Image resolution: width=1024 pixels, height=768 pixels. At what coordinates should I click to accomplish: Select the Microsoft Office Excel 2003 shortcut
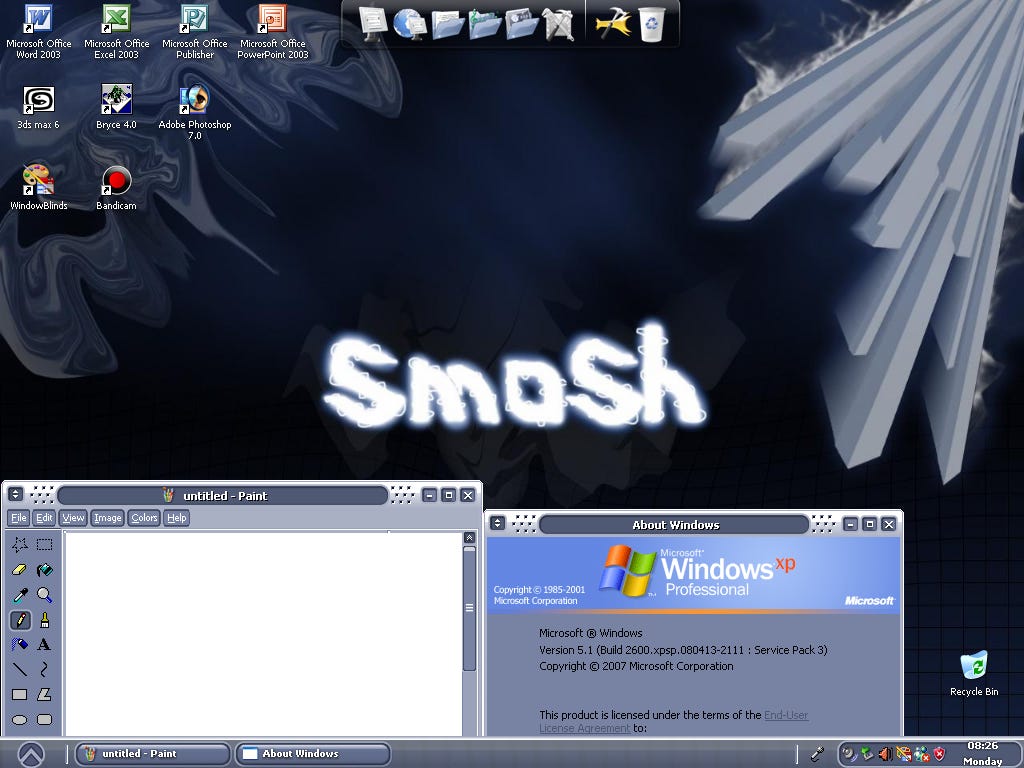click(116, 31)
